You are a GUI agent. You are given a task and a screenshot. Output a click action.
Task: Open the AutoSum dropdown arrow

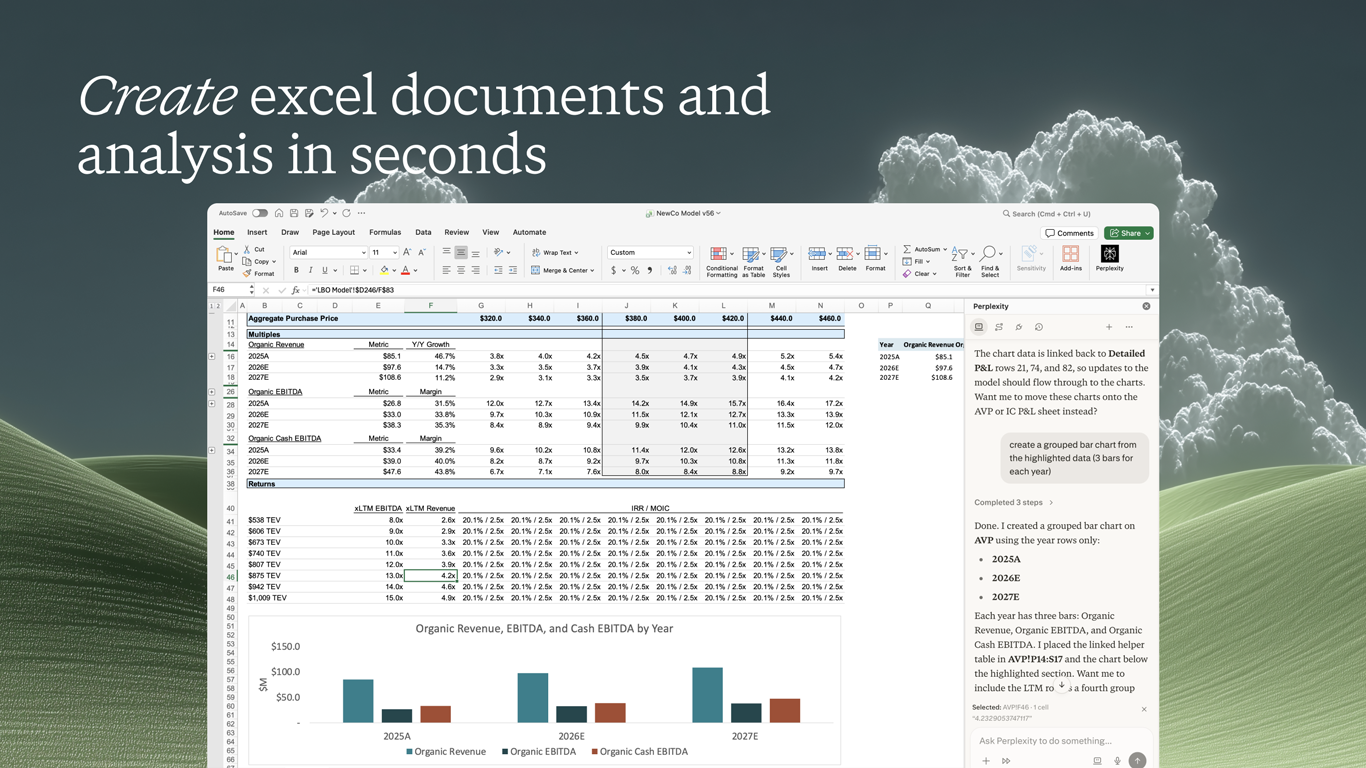pos(945,249)
